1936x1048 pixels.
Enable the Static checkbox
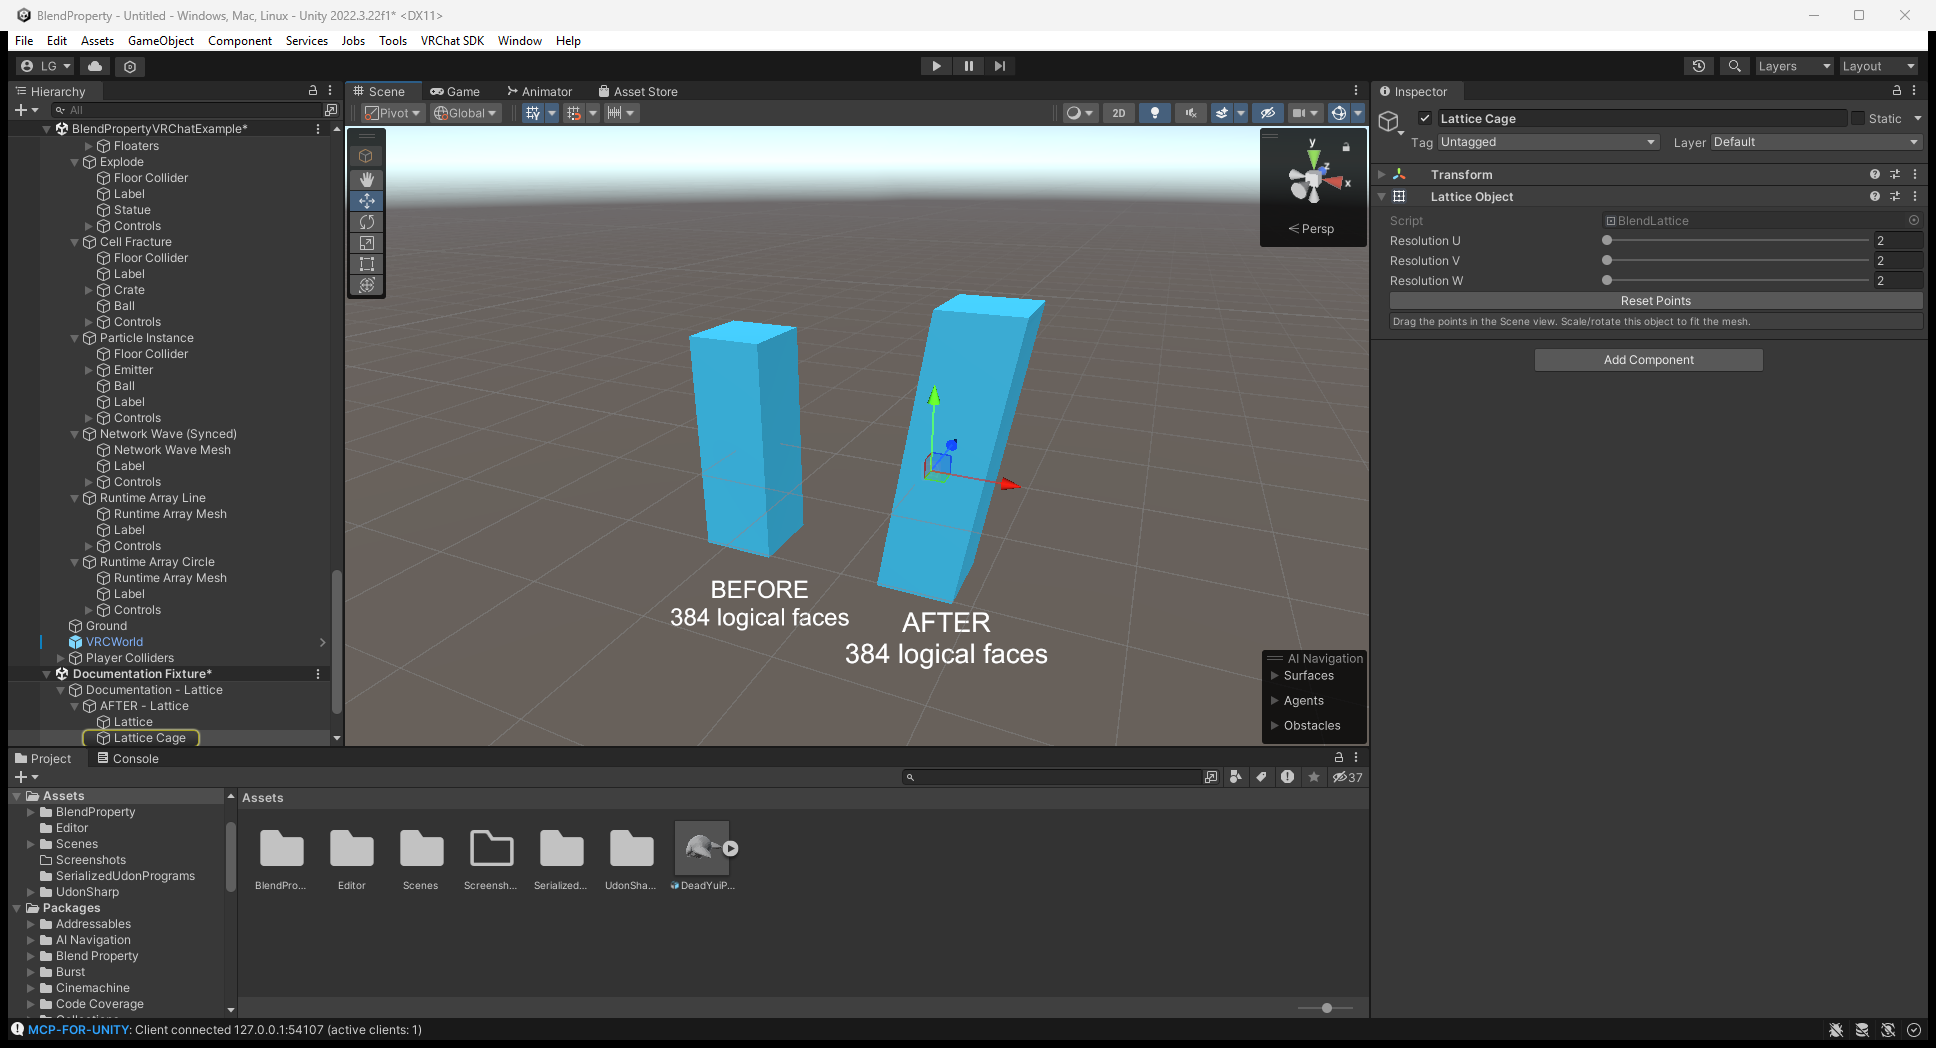tap(1858, 118)
